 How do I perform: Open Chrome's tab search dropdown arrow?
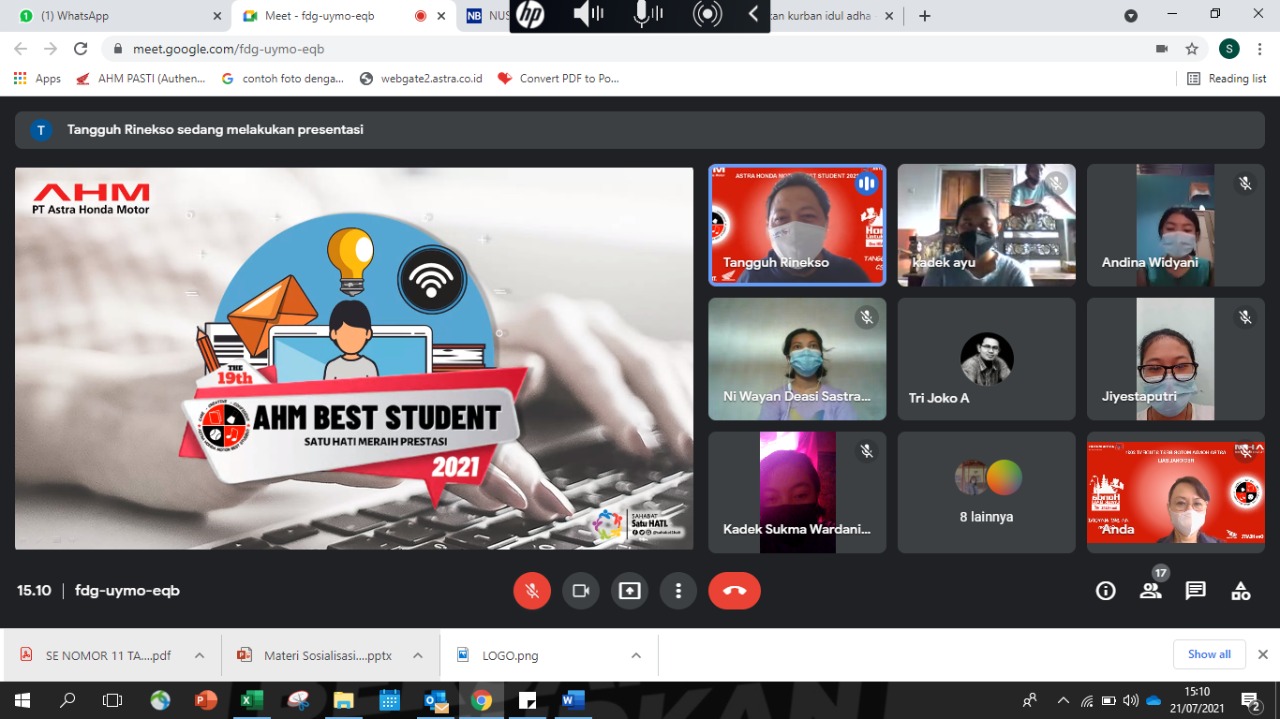1131,16
